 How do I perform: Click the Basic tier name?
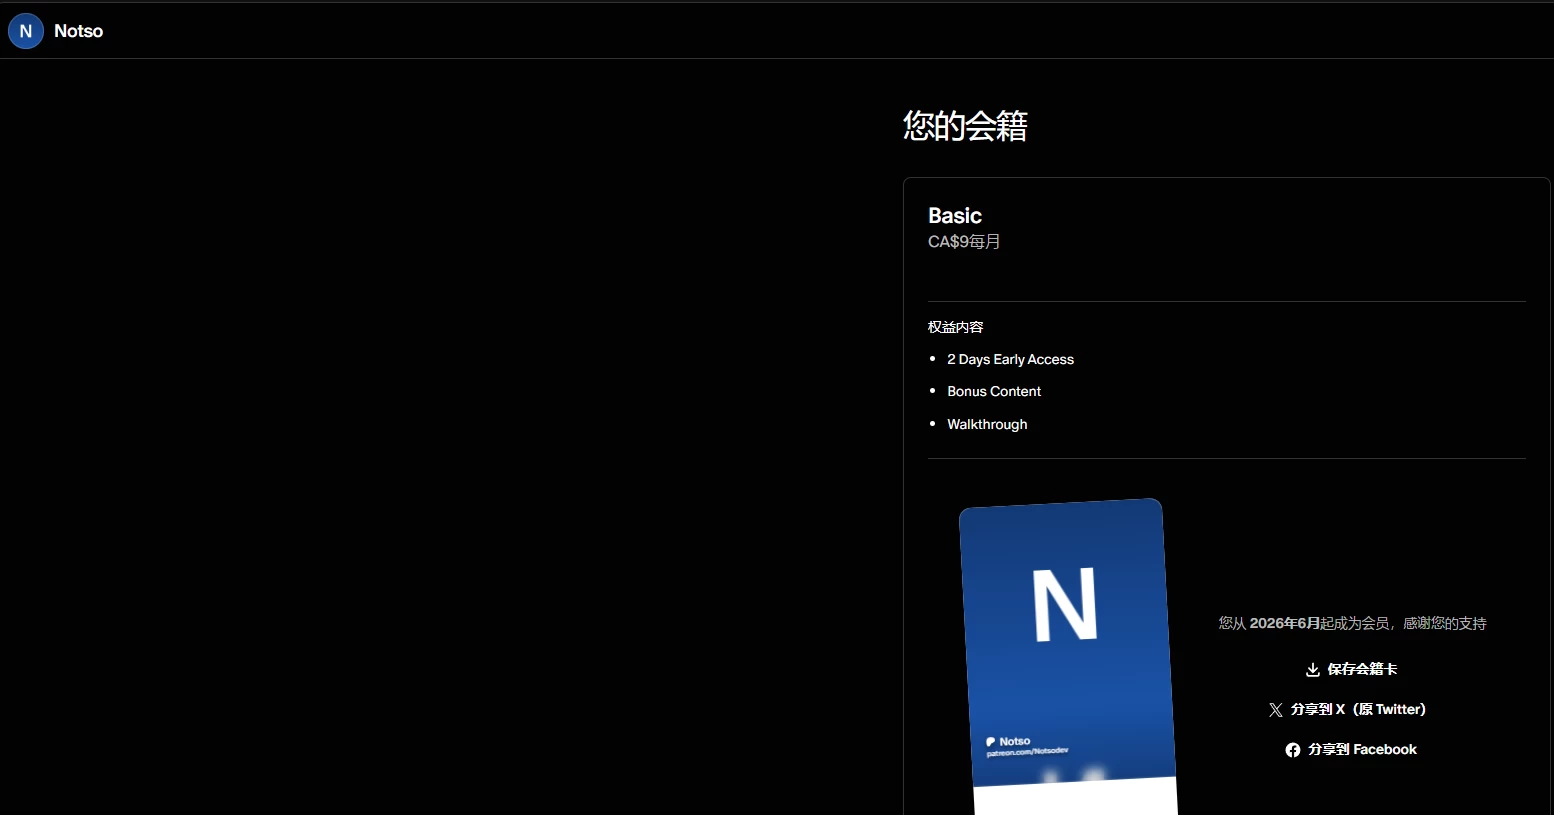955,216
